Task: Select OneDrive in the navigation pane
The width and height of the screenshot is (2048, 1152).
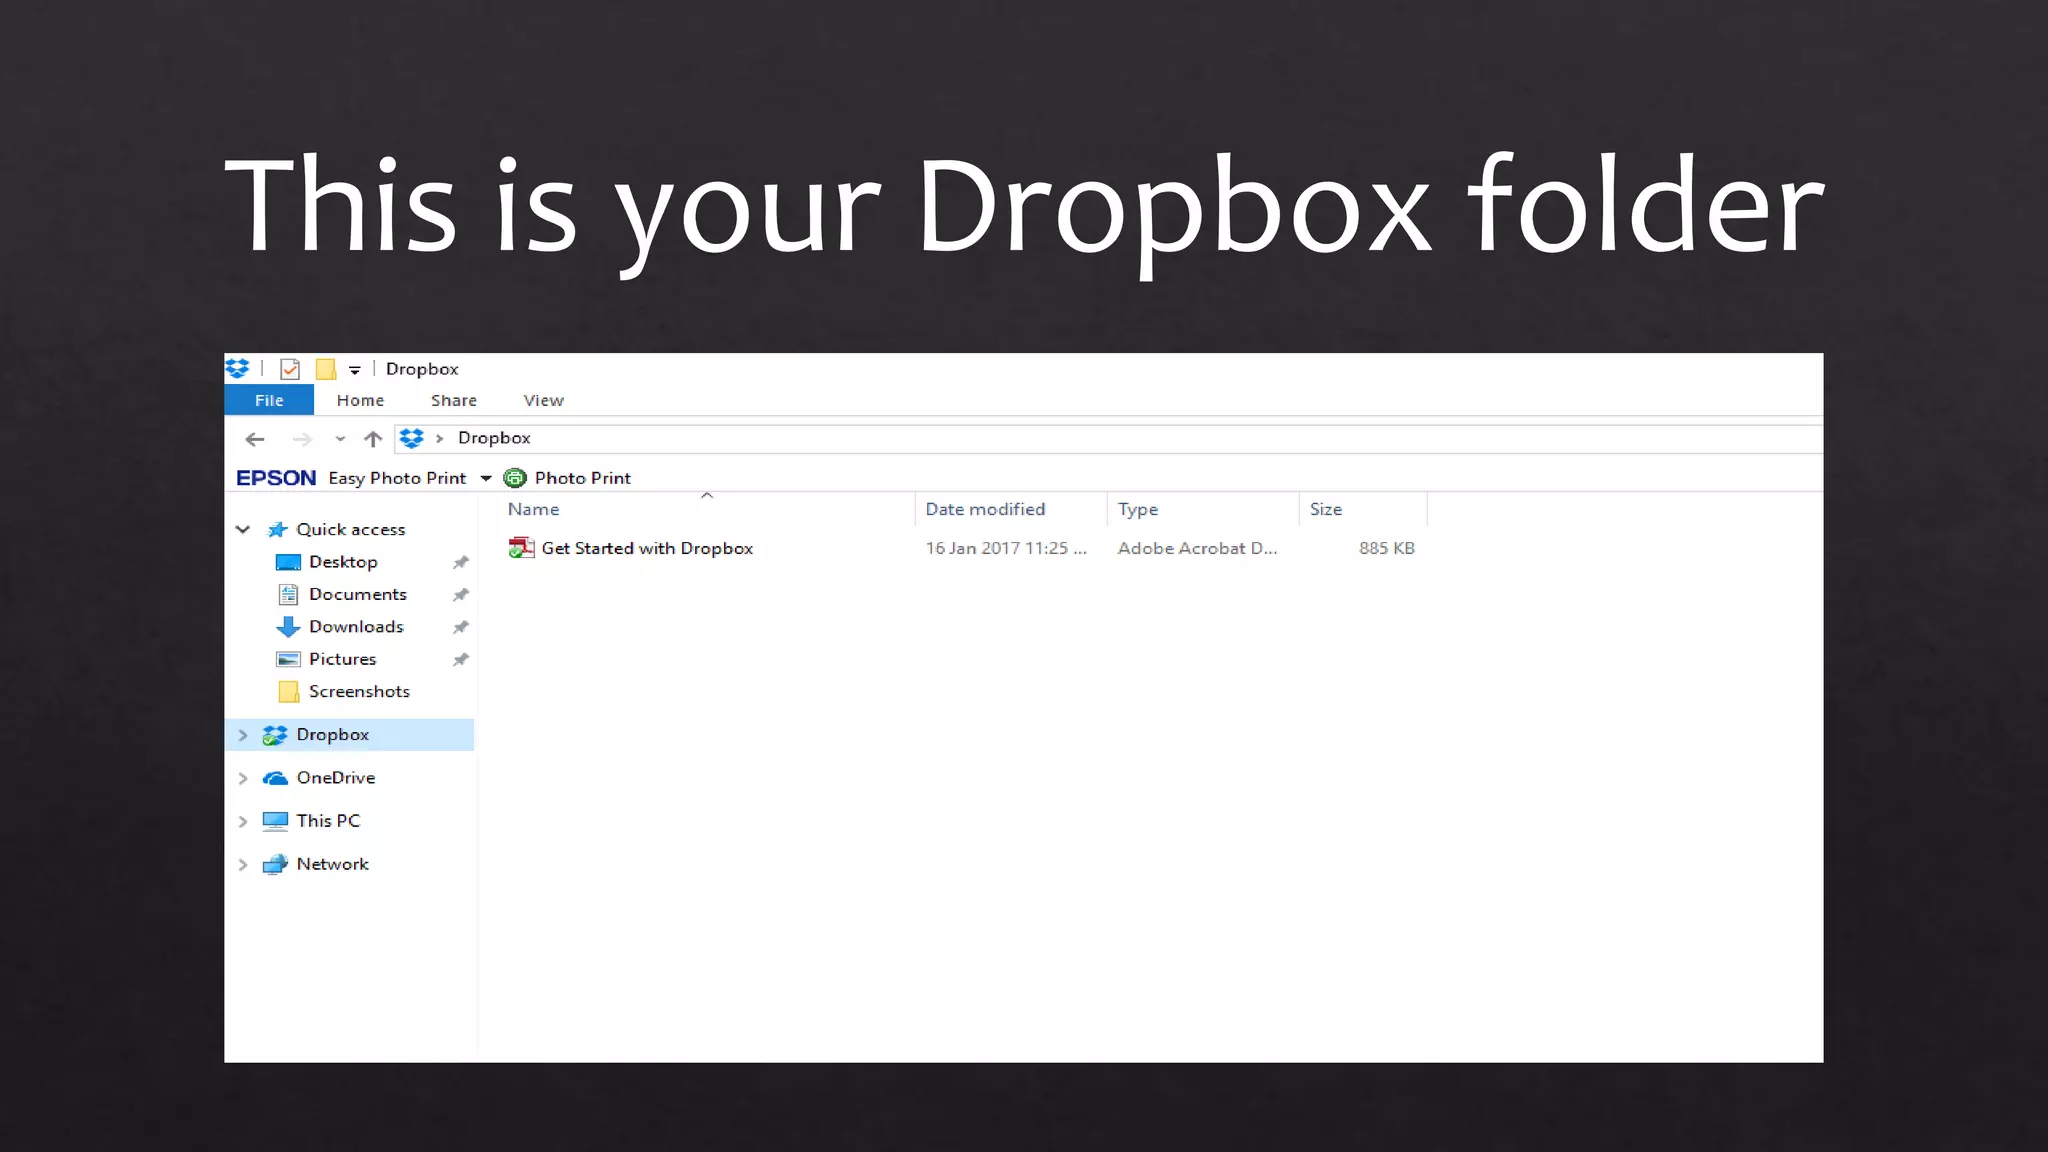Action: 336,777
